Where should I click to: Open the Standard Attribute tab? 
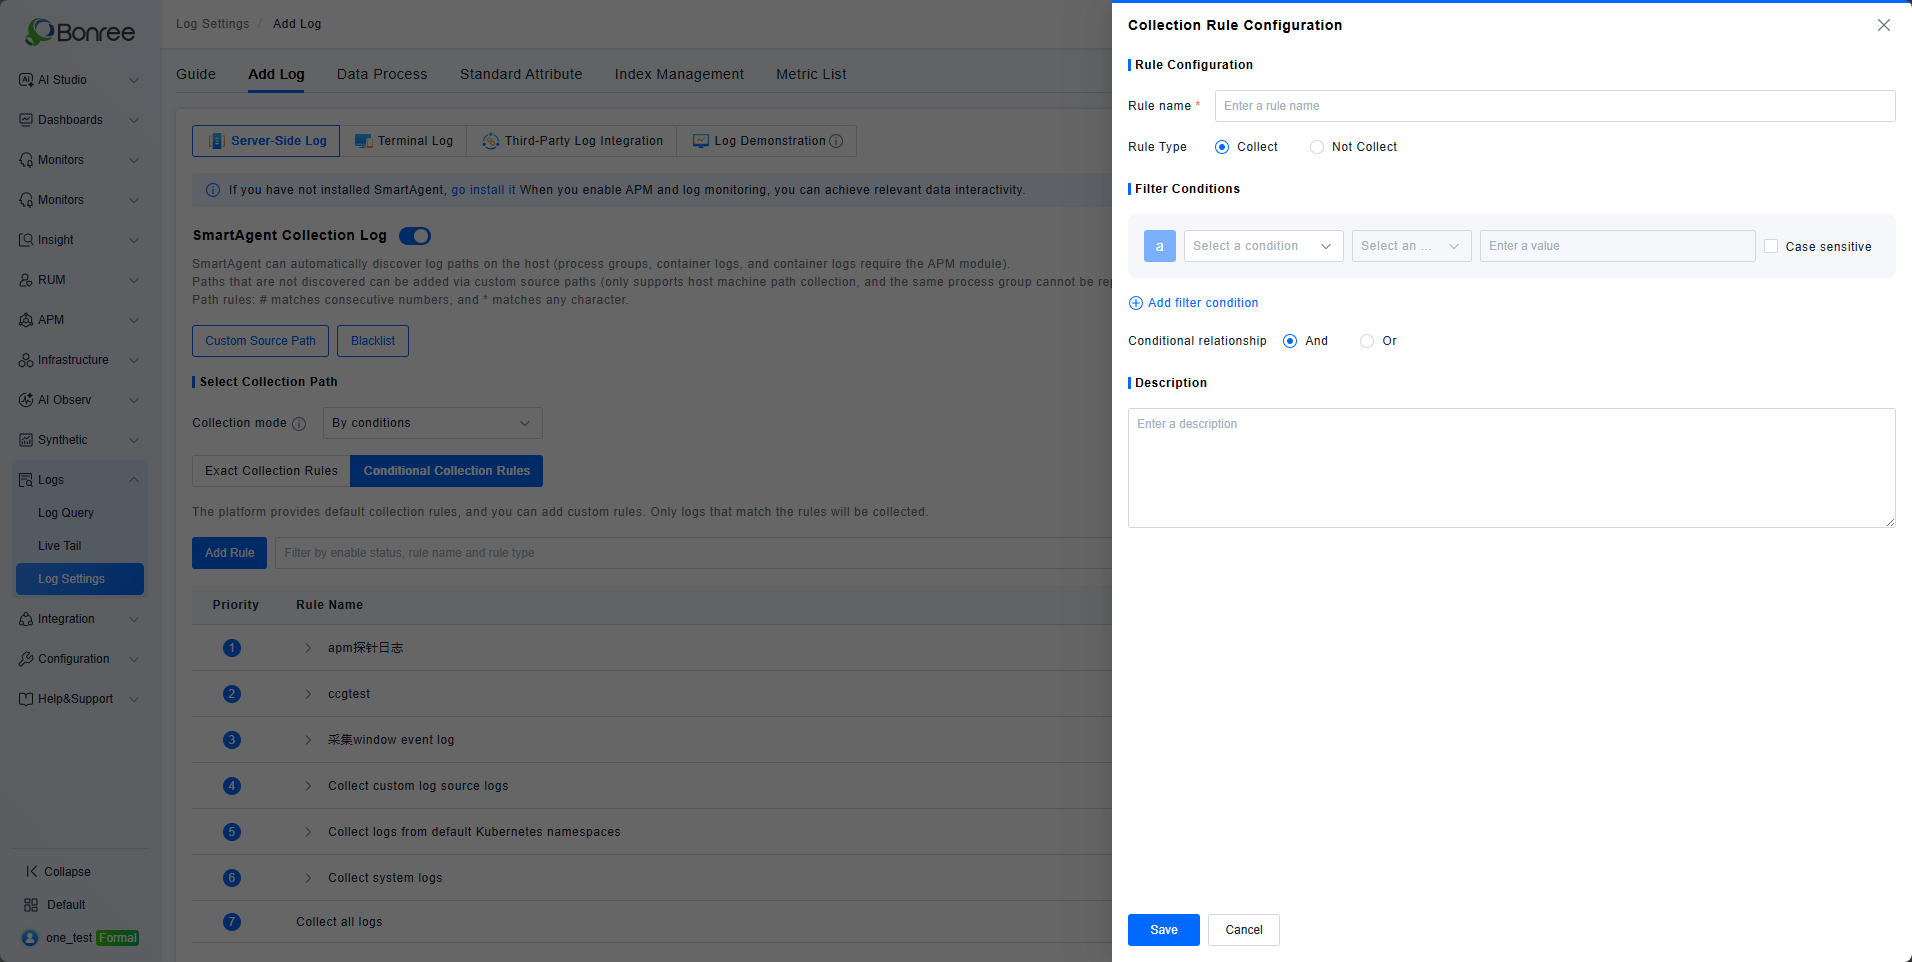[521, 74]
